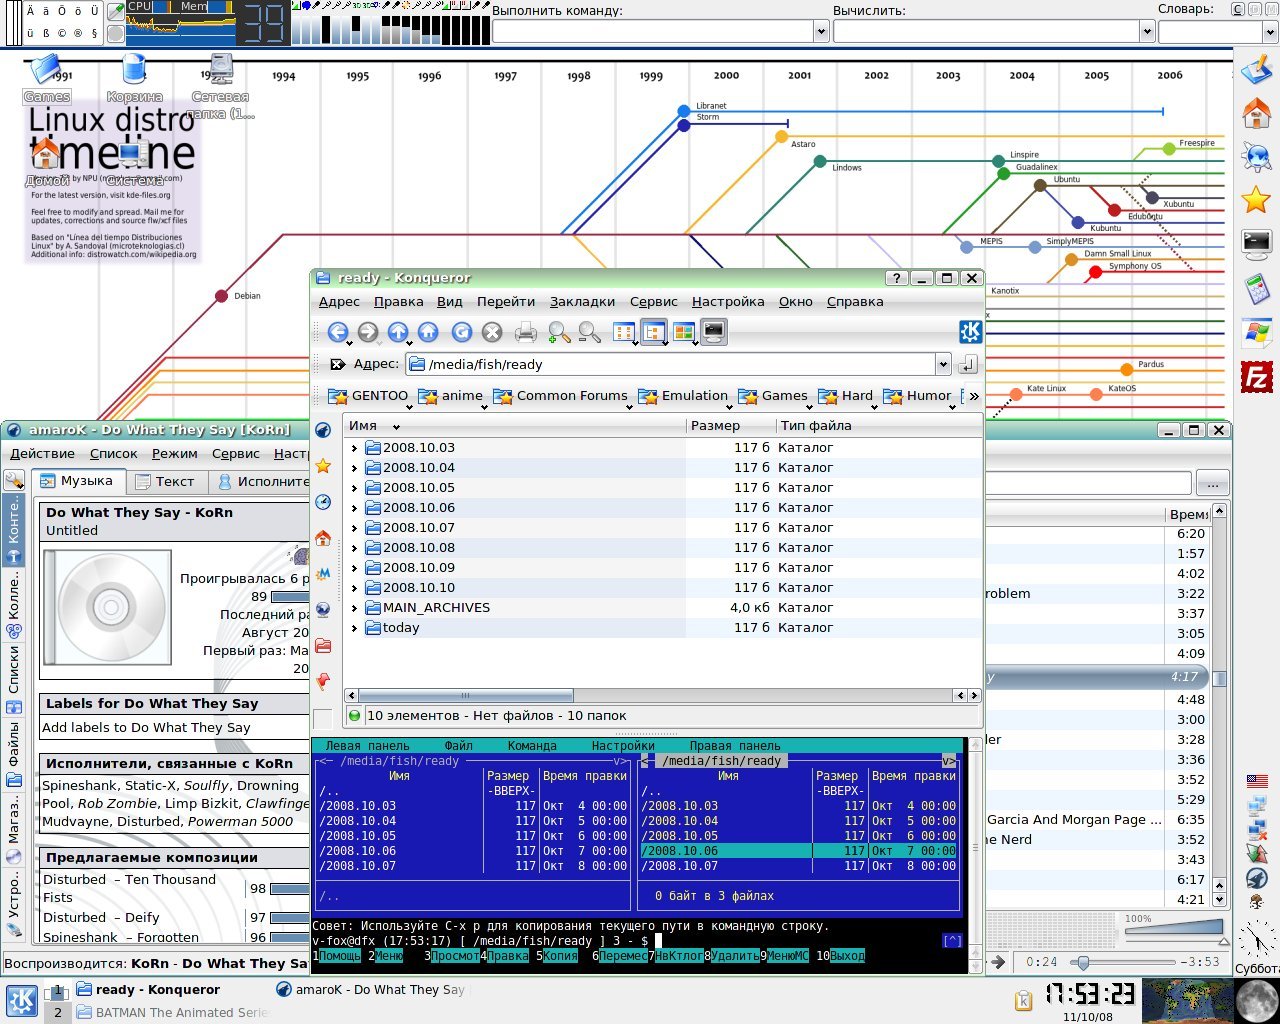The image size is (1280, 1024).
Task: Open the Humor bookmark folder
Action: [x=918, y=396]
